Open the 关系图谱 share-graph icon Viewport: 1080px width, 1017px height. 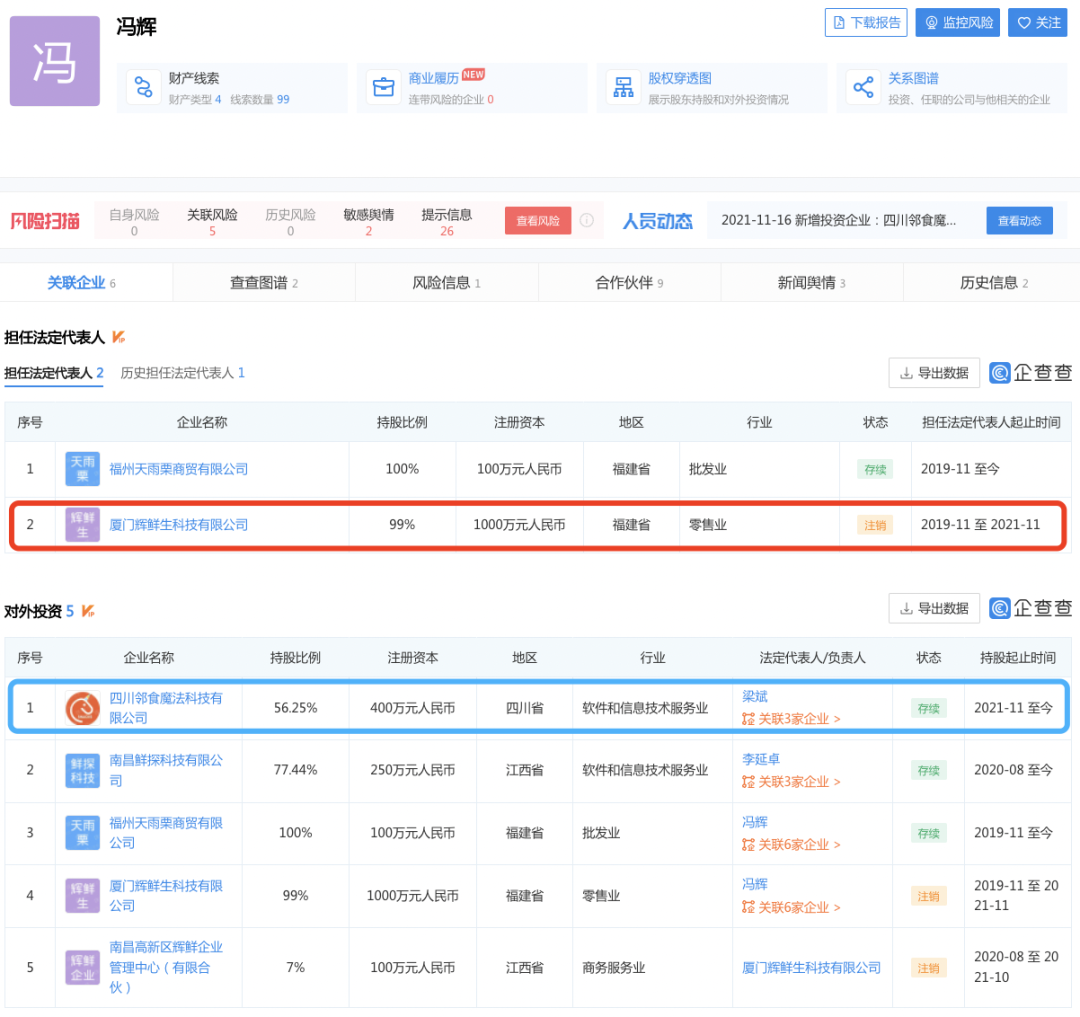coord(863,88)
